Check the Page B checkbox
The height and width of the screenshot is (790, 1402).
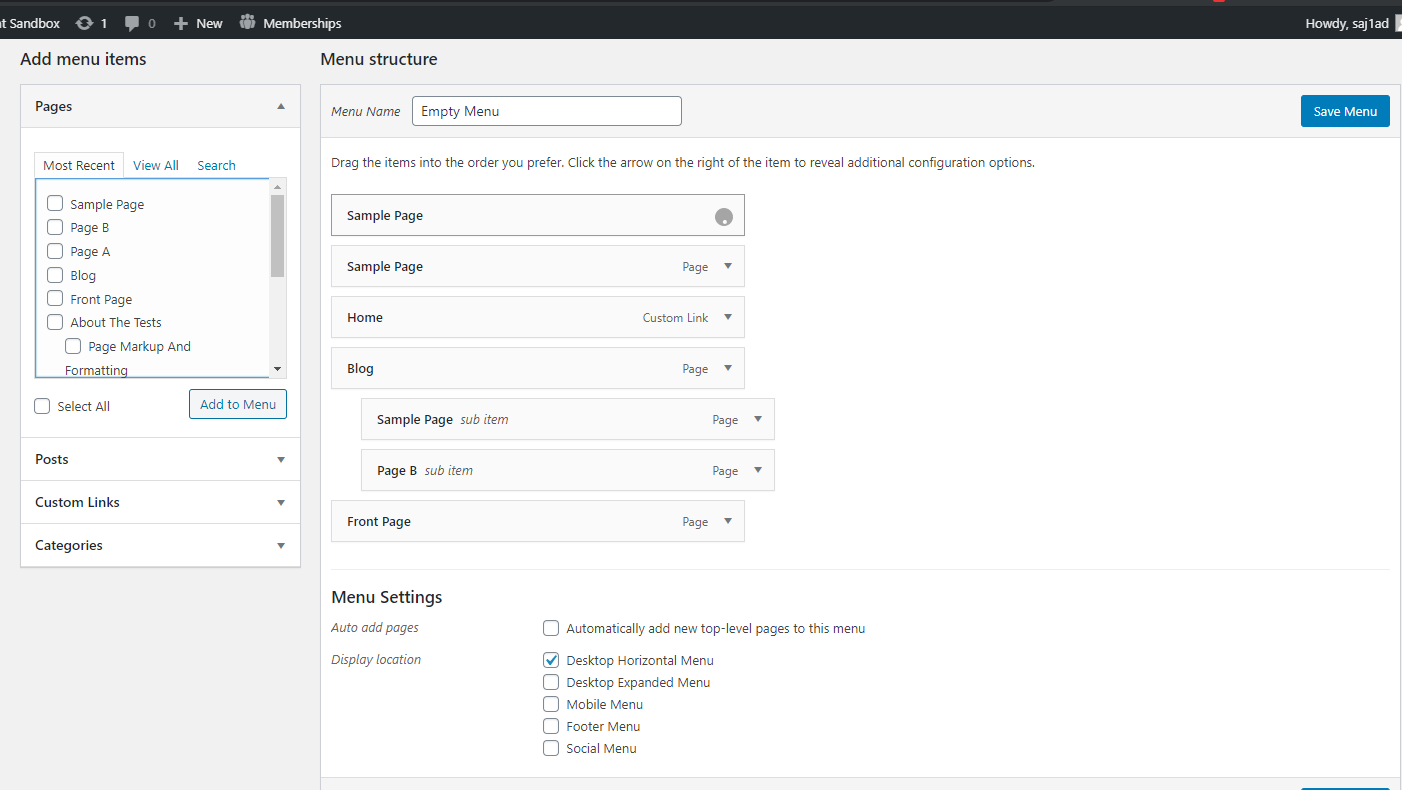55,228
